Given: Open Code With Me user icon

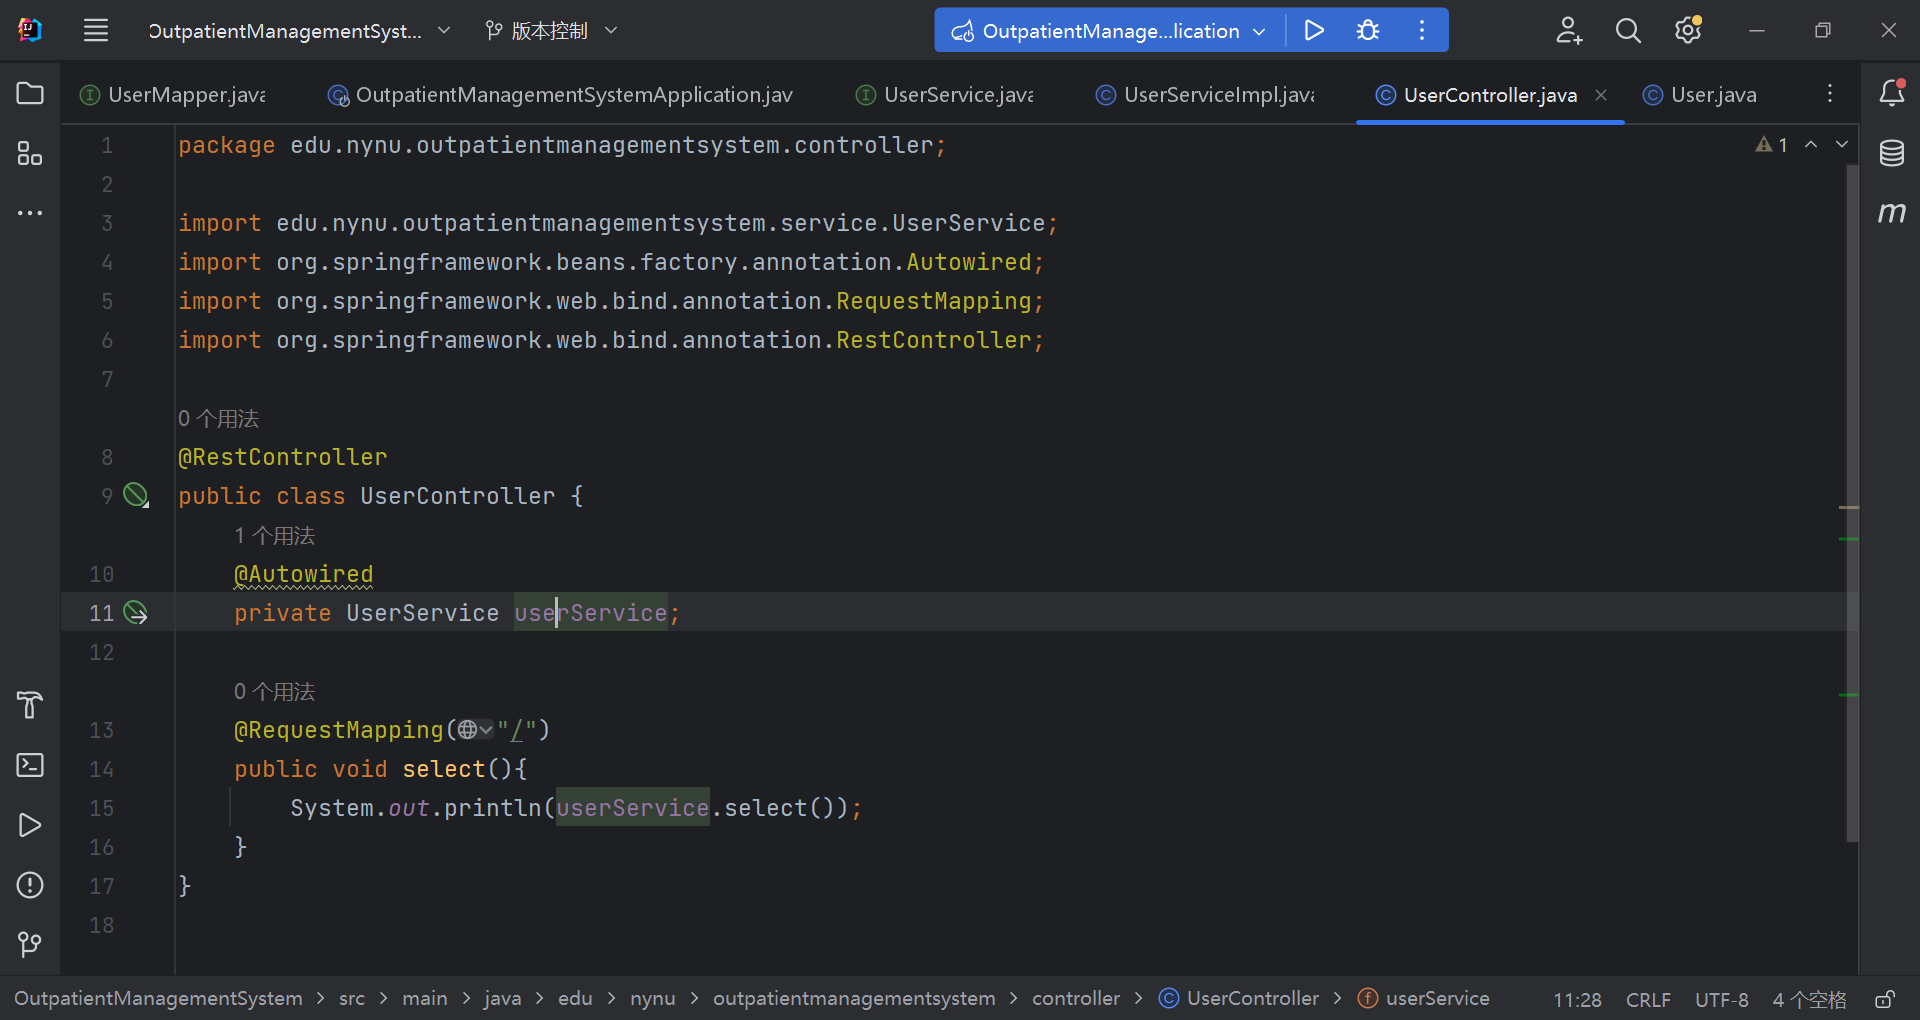Looking at the screenshot, I should click(x=1569, y=31).
